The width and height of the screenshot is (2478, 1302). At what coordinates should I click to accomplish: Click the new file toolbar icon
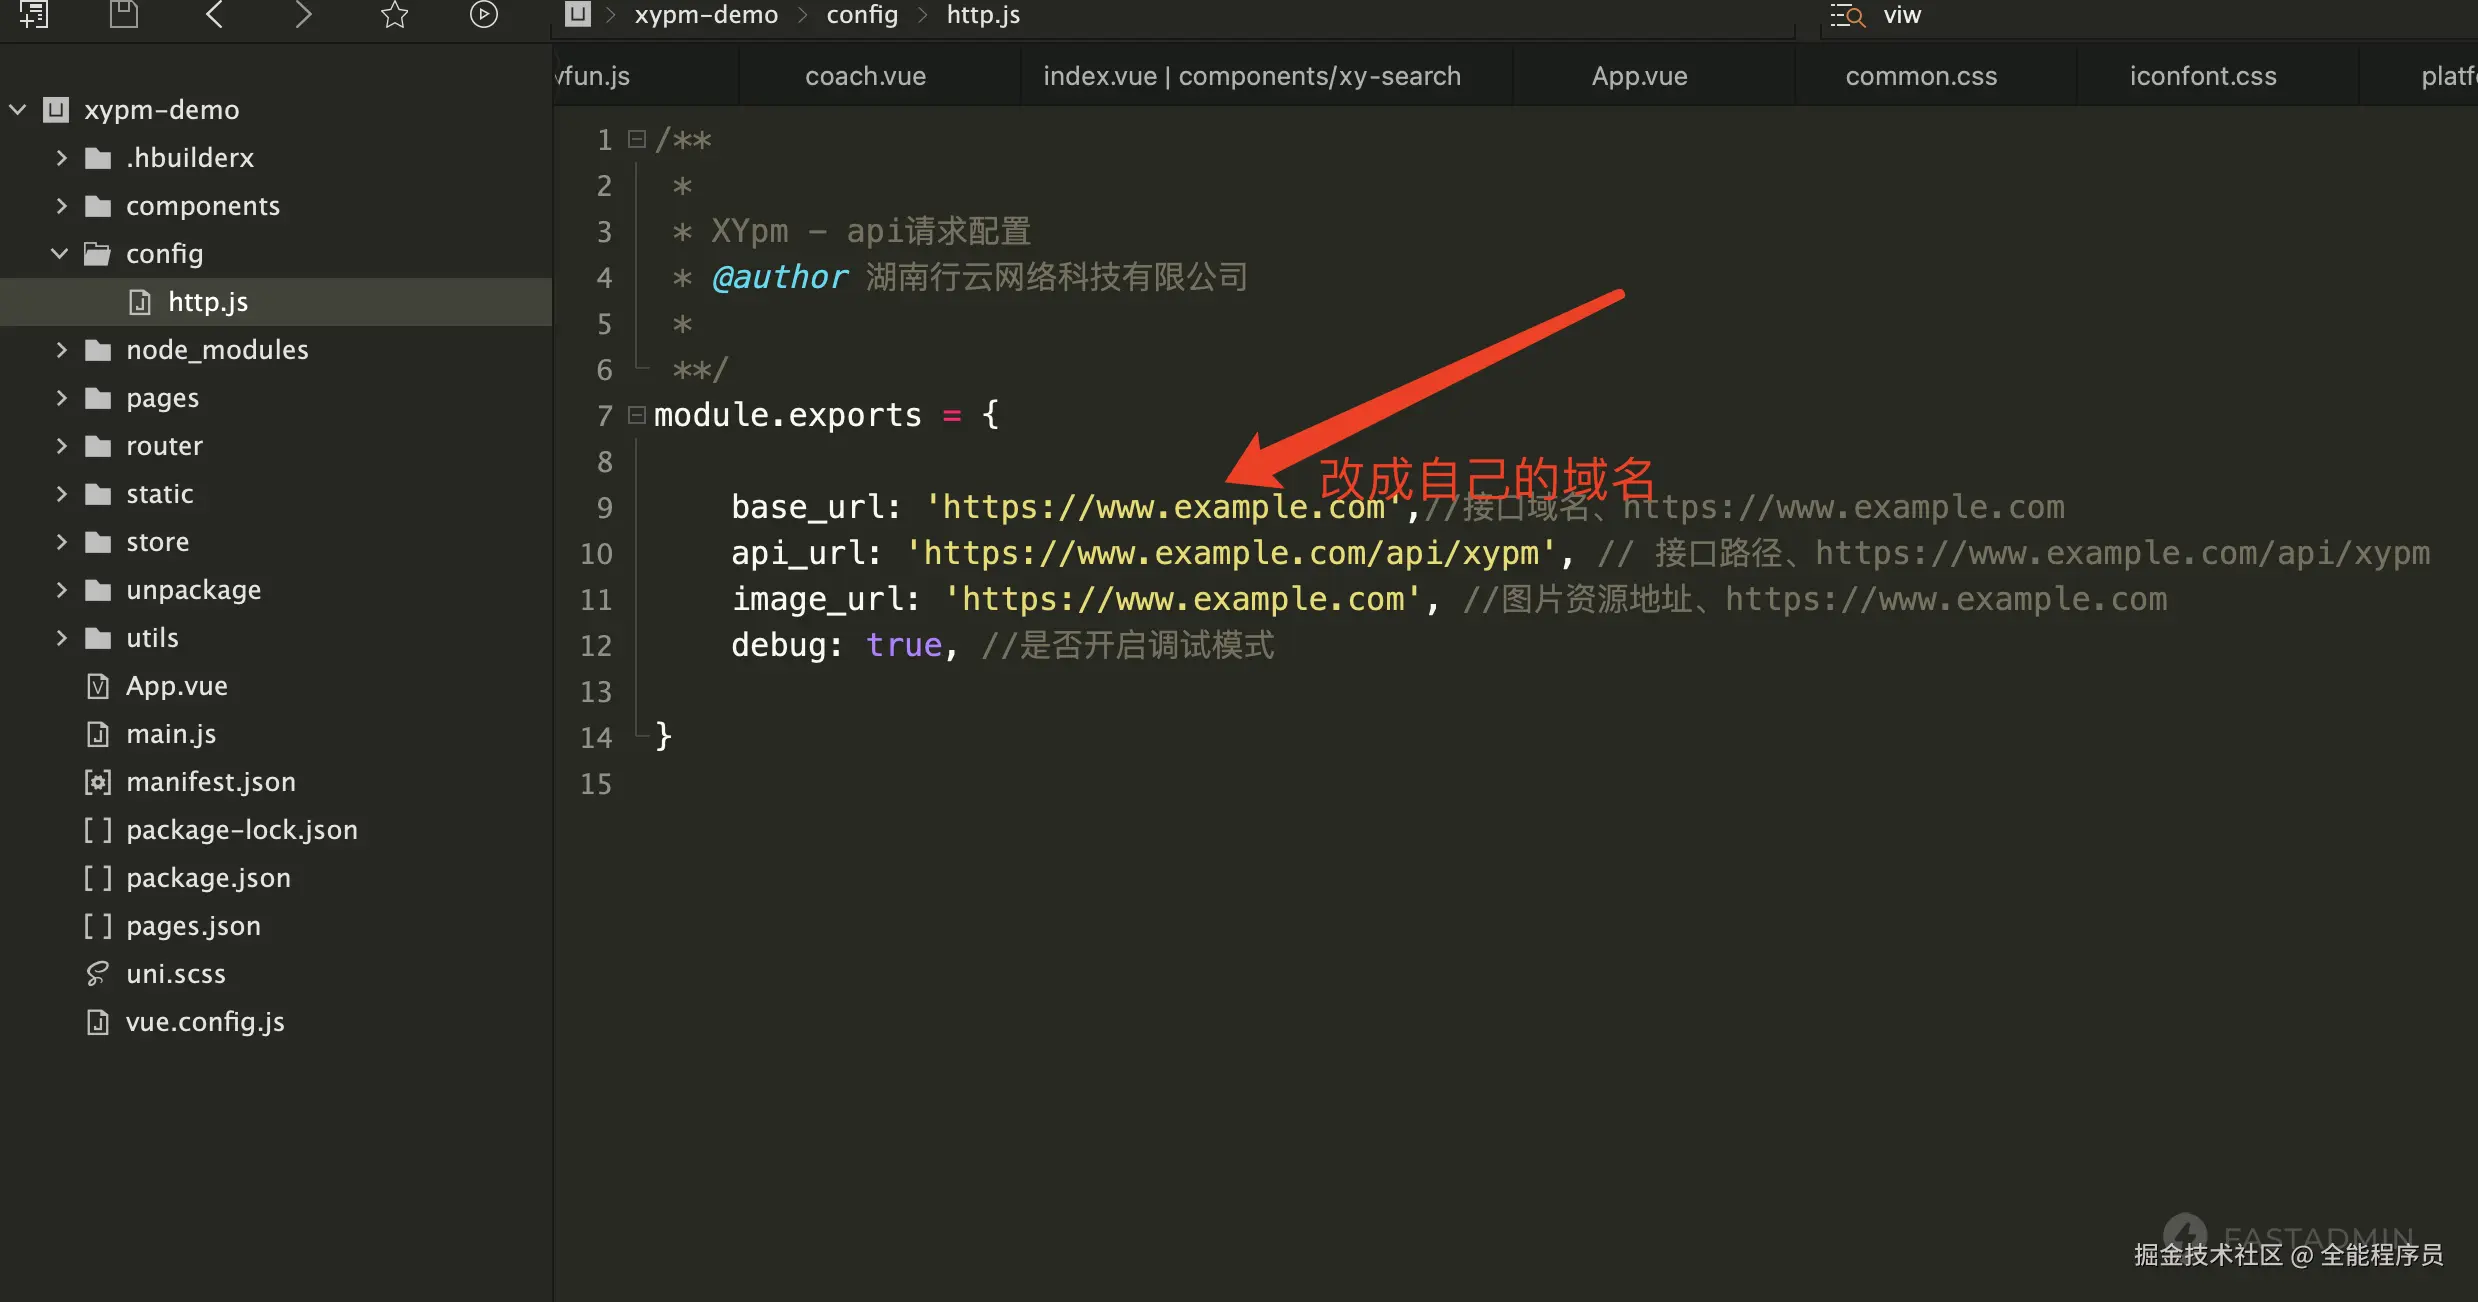pos(34,14)
